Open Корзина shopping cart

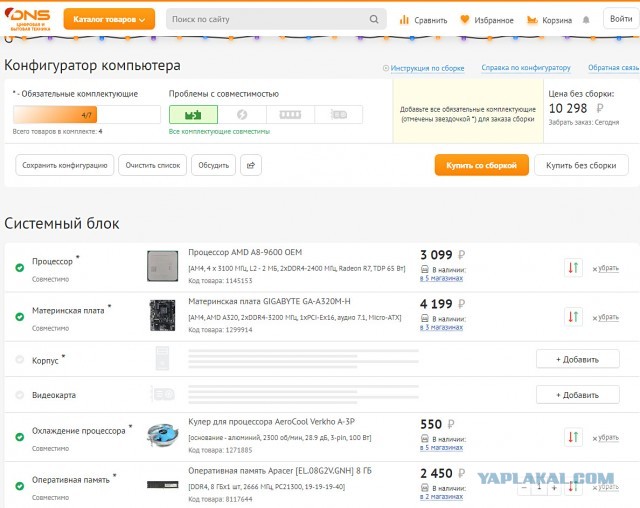tap(549, 20)
